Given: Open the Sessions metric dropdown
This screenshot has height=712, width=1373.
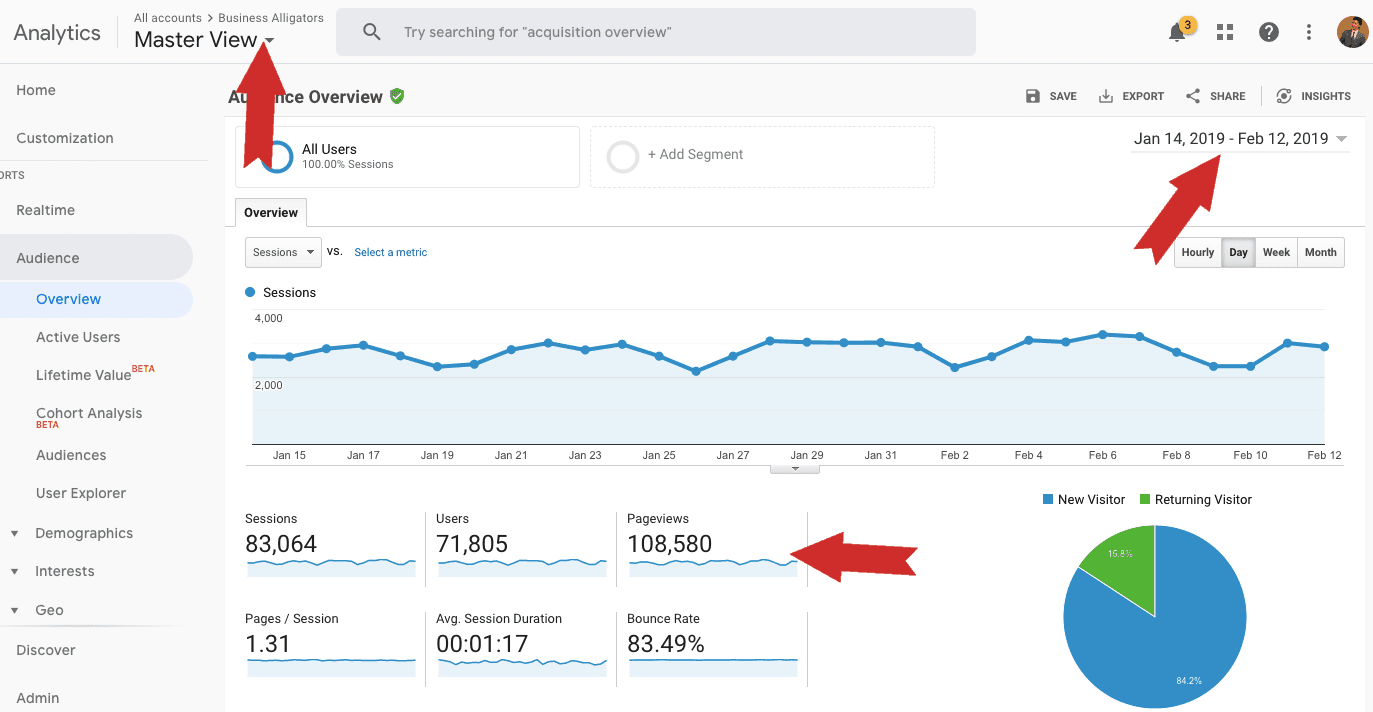Looking at the screenshot, I should coord(283,253).
